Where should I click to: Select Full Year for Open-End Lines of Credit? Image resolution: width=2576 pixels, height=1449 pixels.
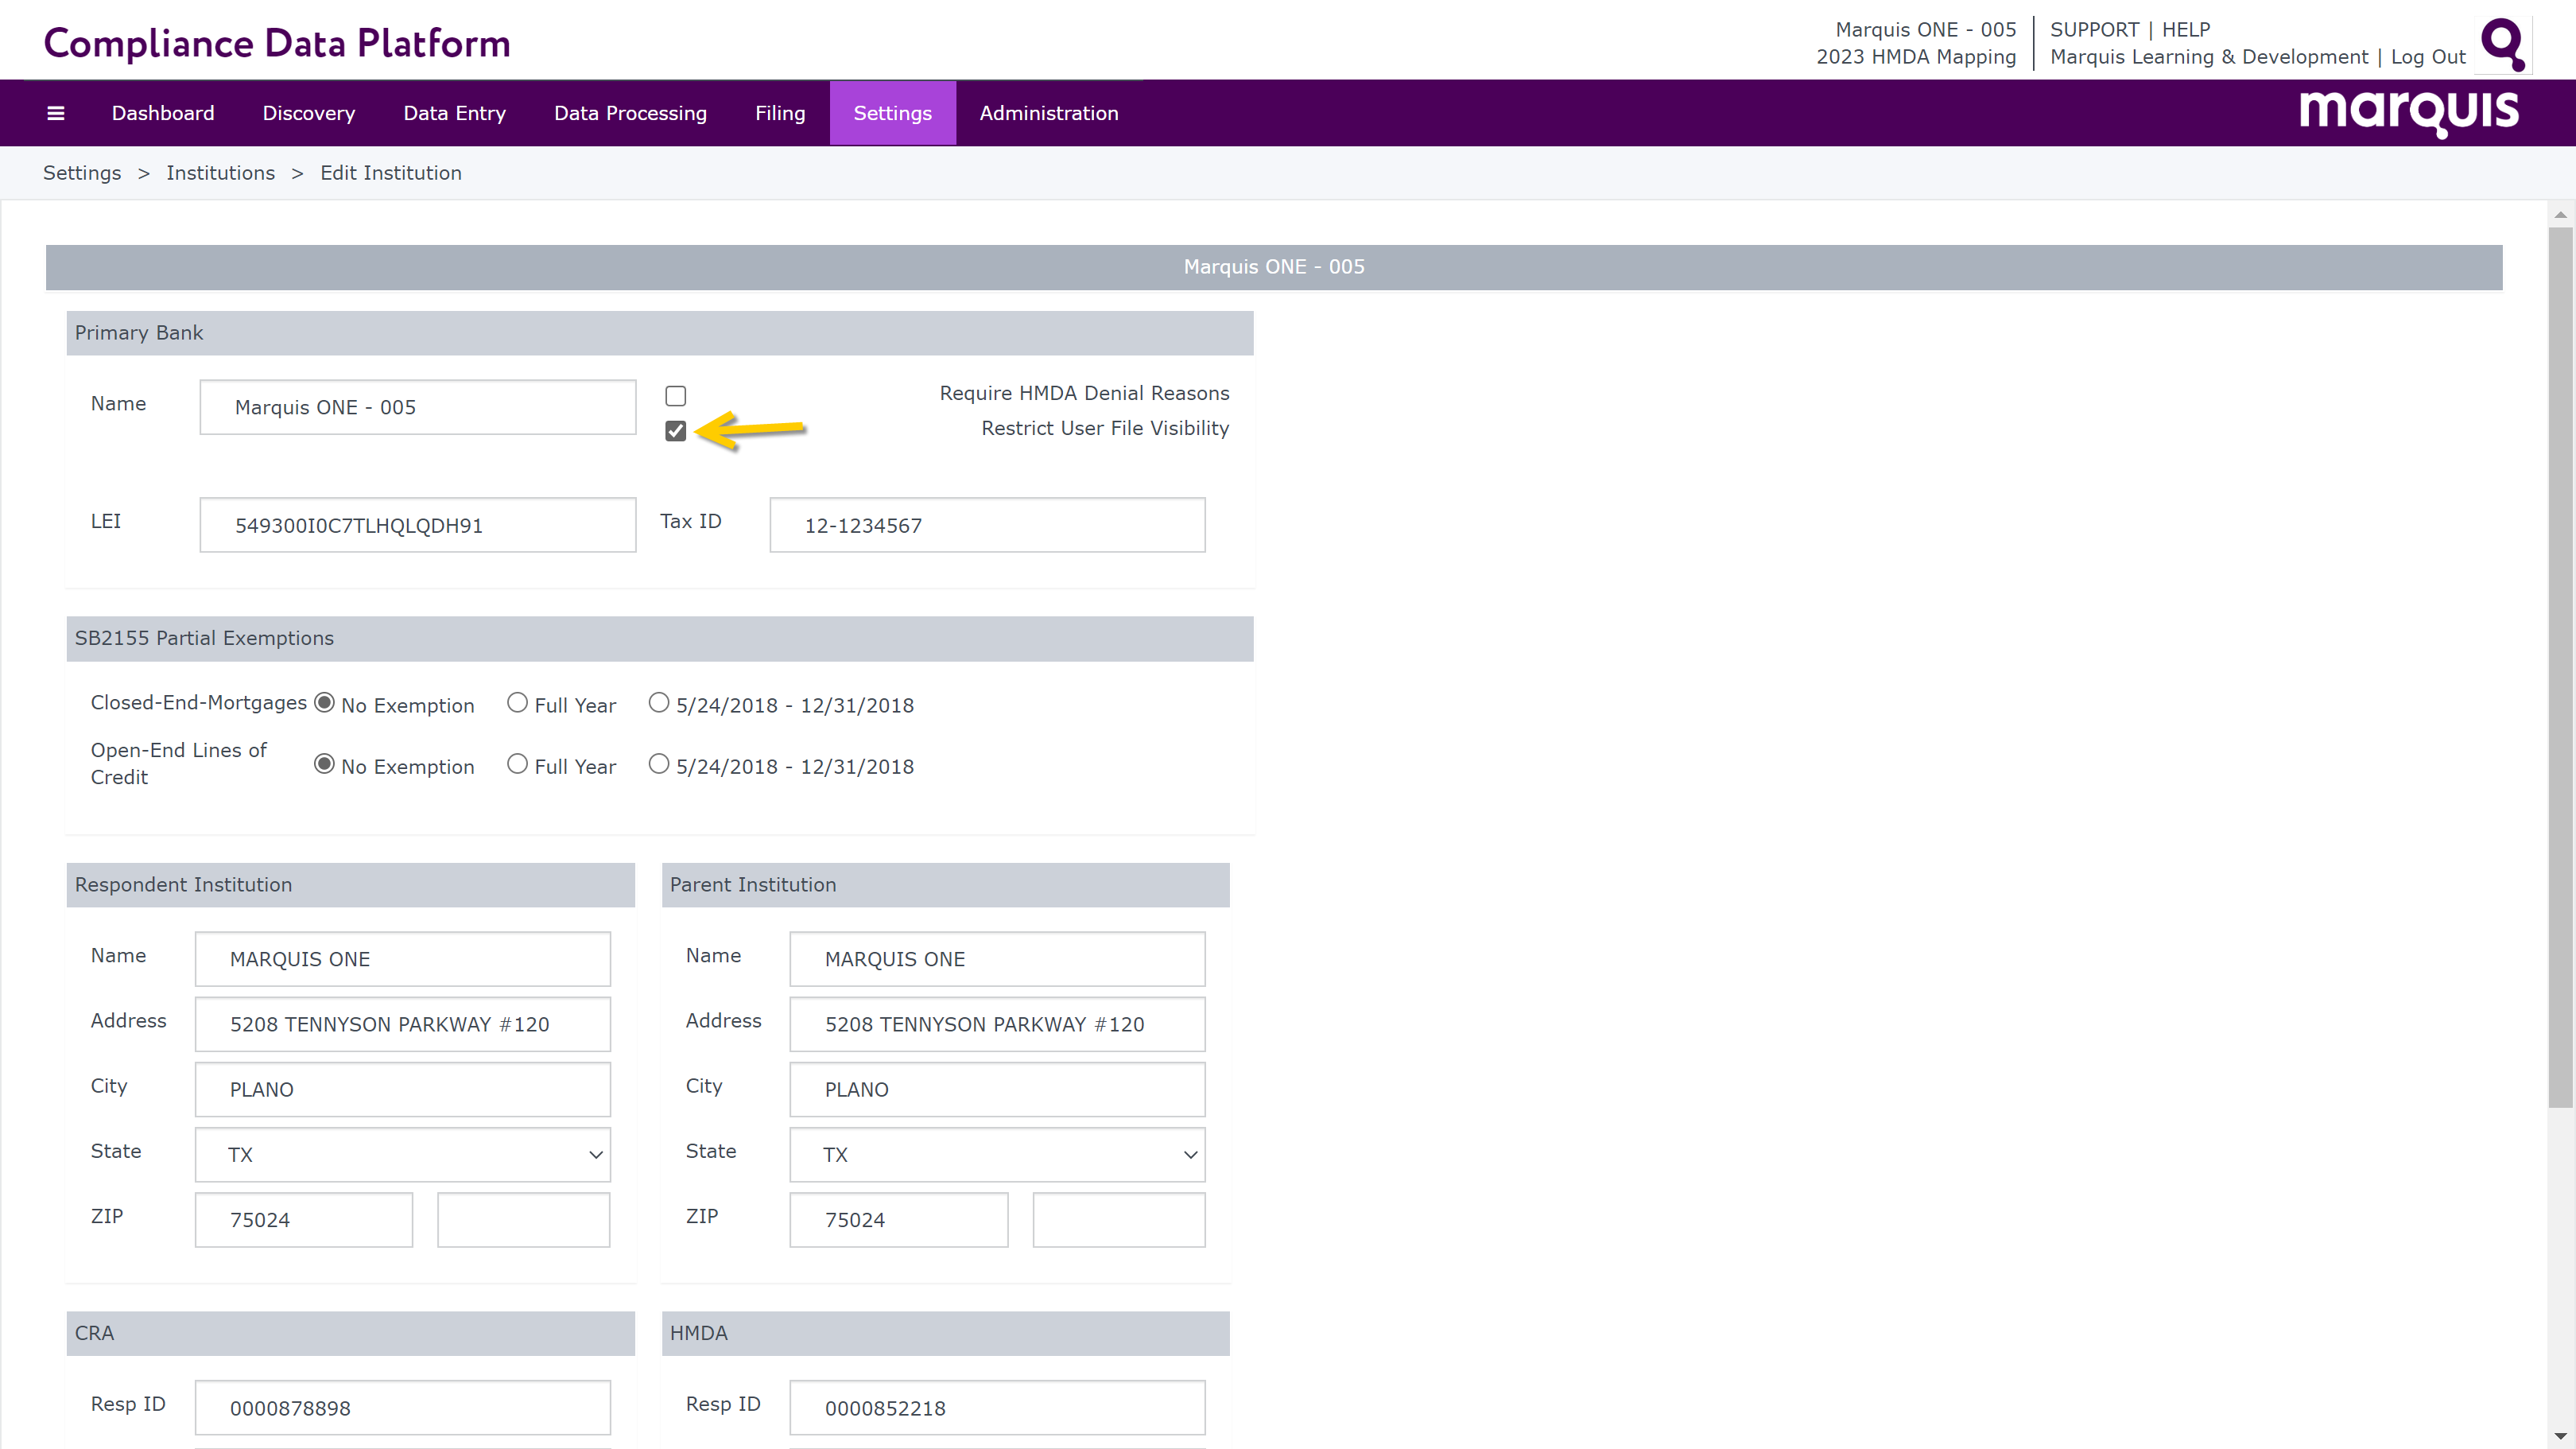(x=517, y=764)
